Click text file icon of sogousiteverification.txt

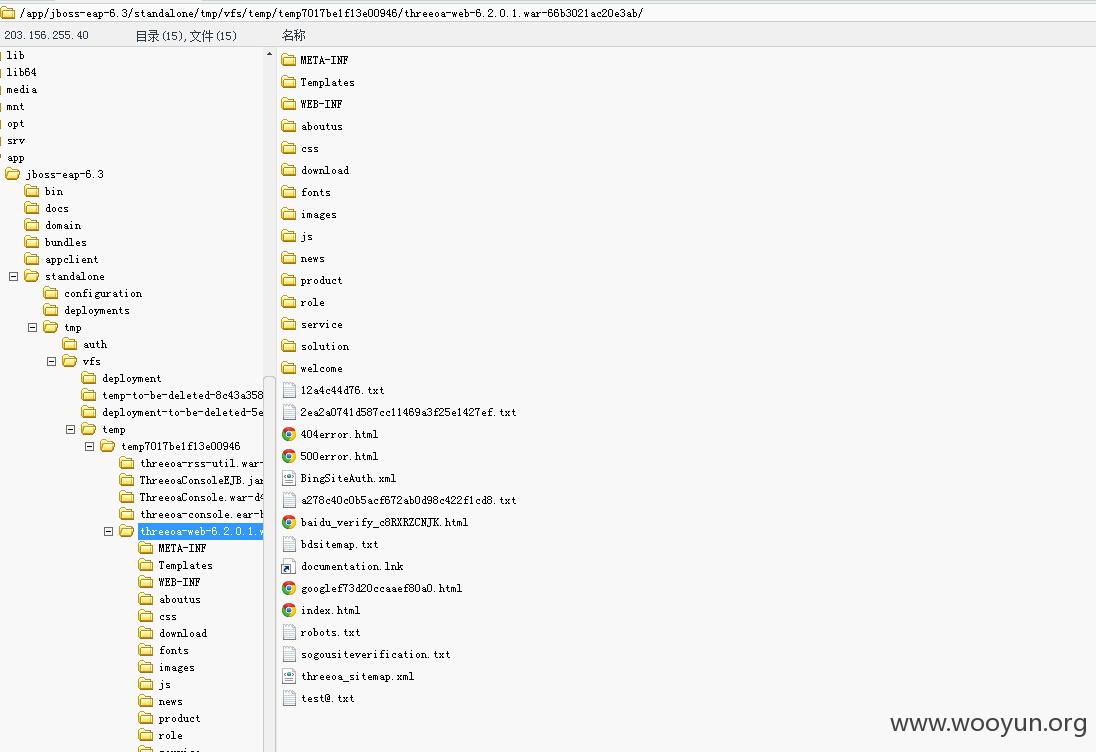[x=289, y=654]
